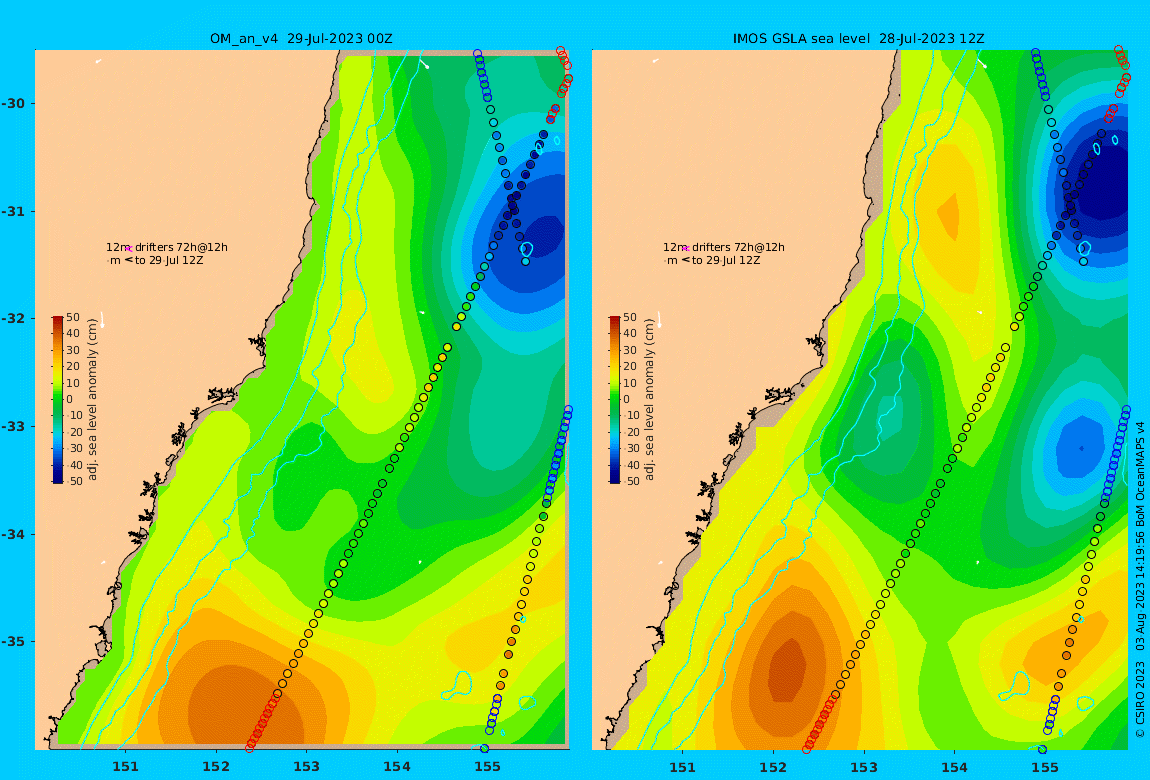Click orange high patch near 154E -31 in right map
Viewport: 1150px width, 780px height.
click(x=951, y=216)
